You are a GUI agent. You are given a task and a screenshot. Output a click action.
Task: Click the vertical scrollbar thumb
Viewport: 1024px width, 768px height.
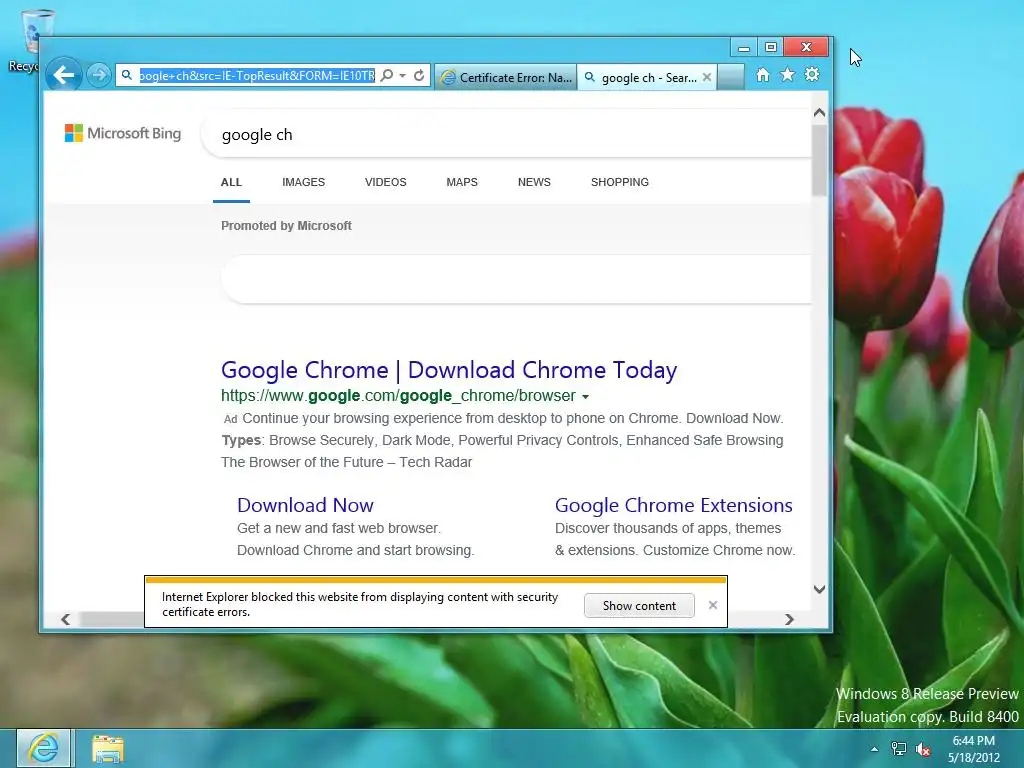[820, 160]
